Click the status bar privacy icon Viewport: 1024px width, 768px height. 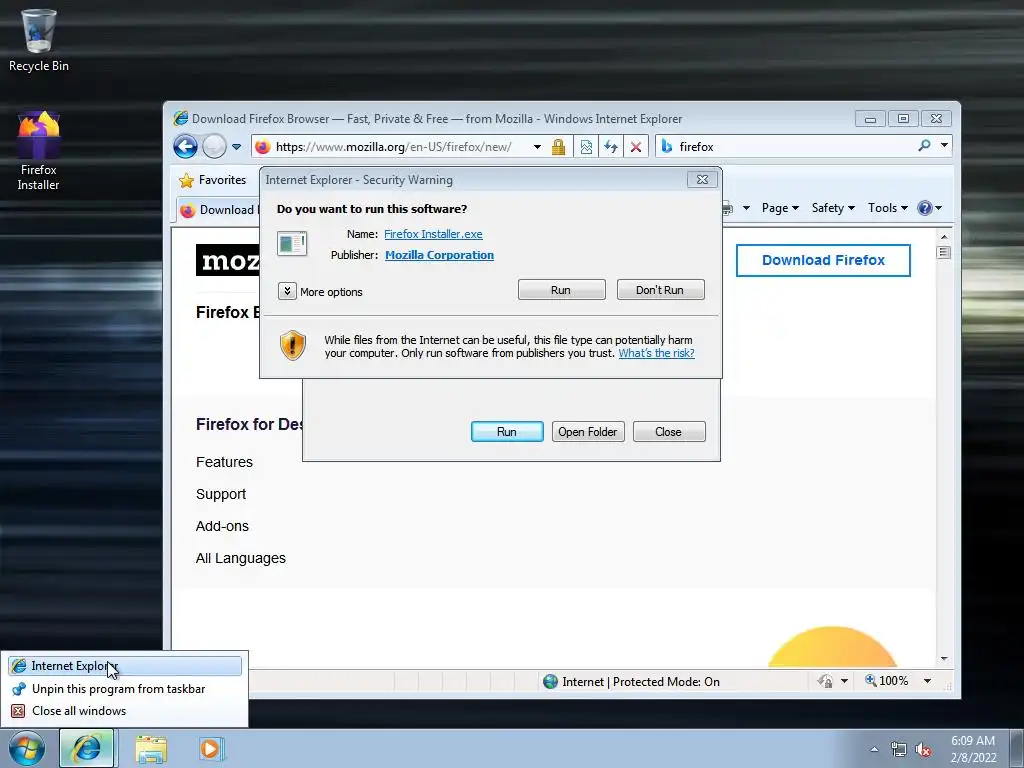click(x=825, y=681)
